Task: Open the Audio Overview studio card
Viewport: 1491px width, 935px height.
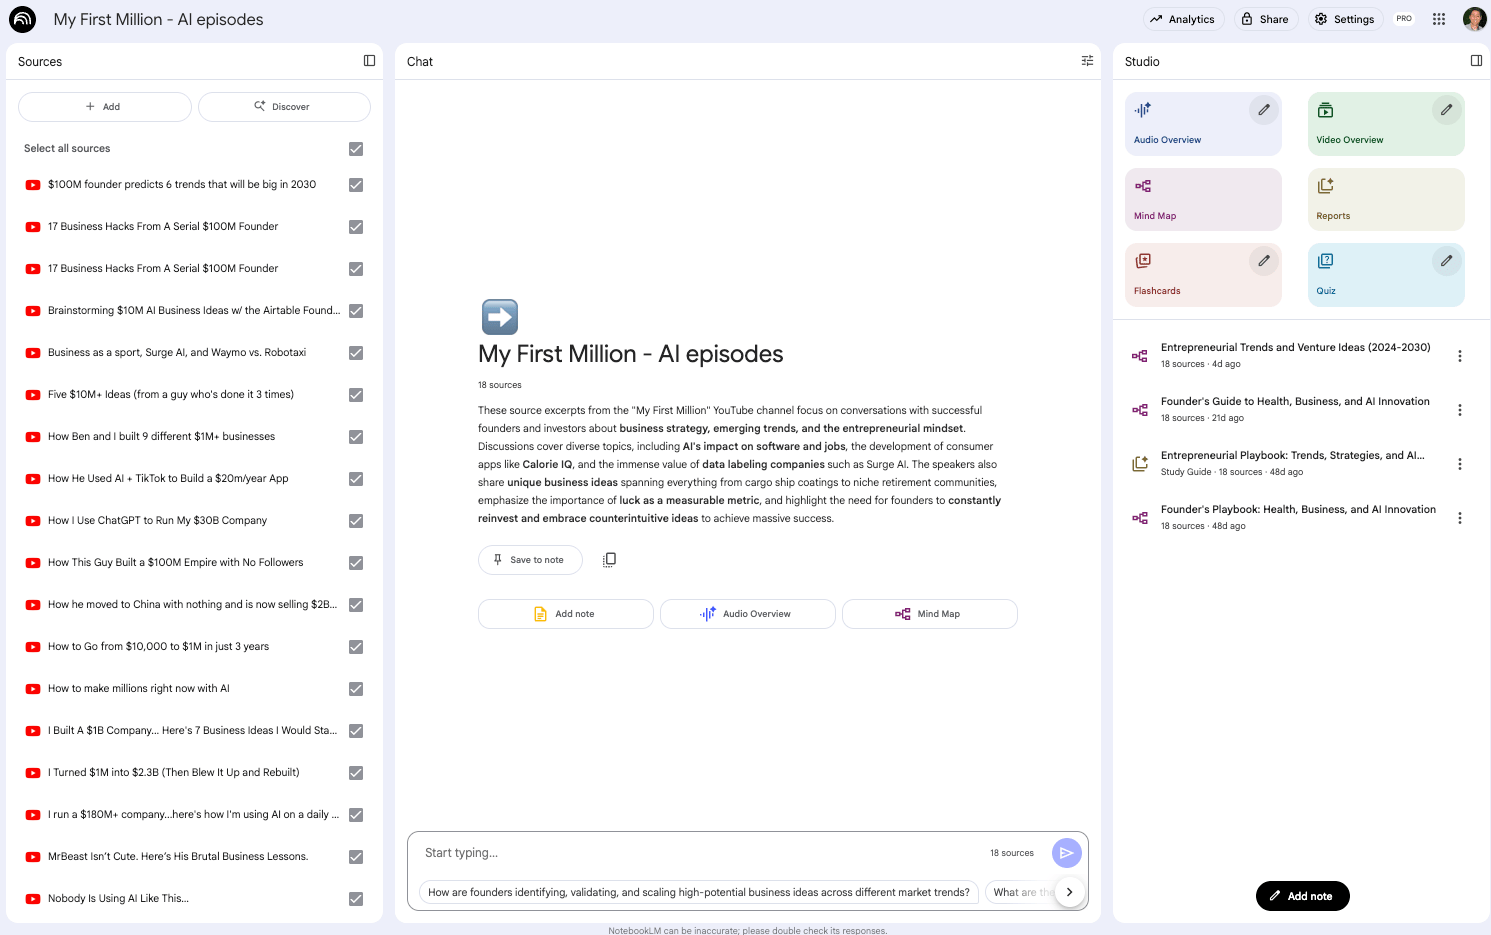Action: pos(1203,124)
